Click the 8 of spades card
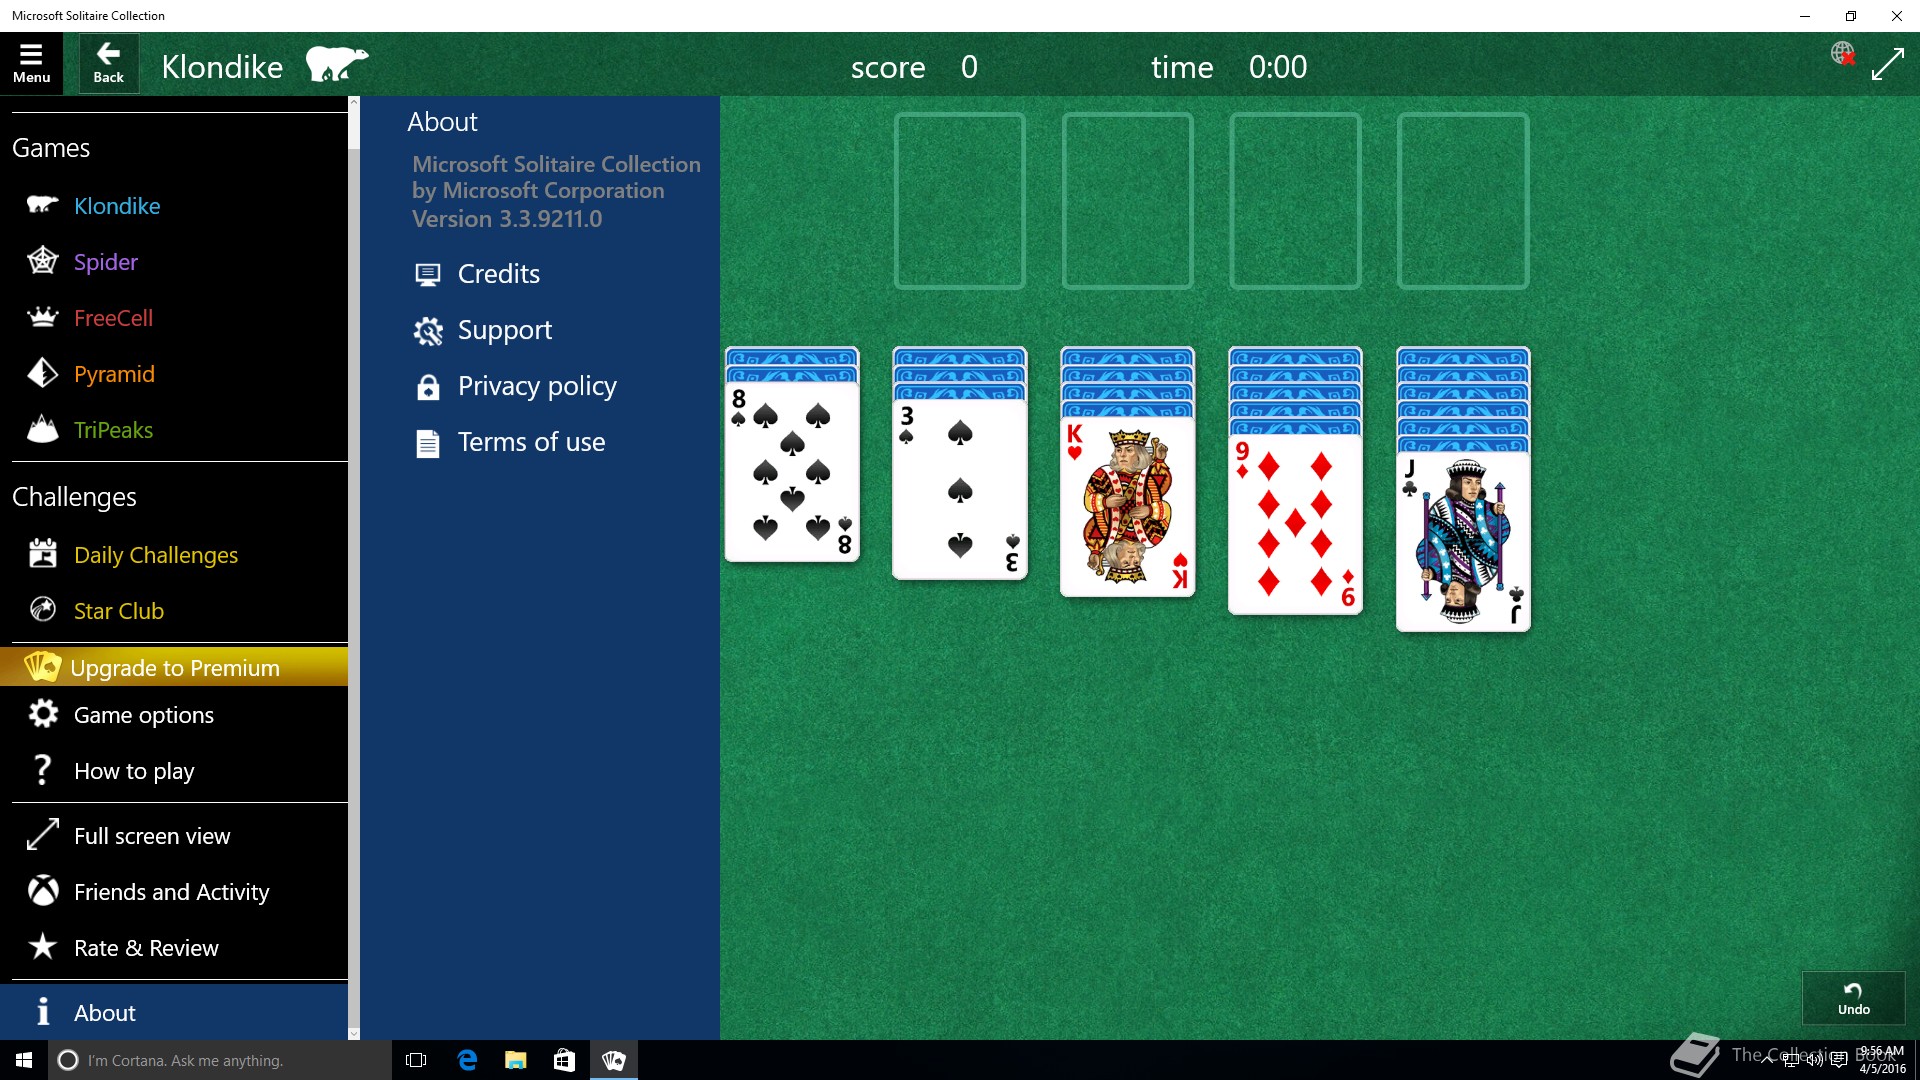This screenshot has height=1080, width=1920. (x=792, y=471)
